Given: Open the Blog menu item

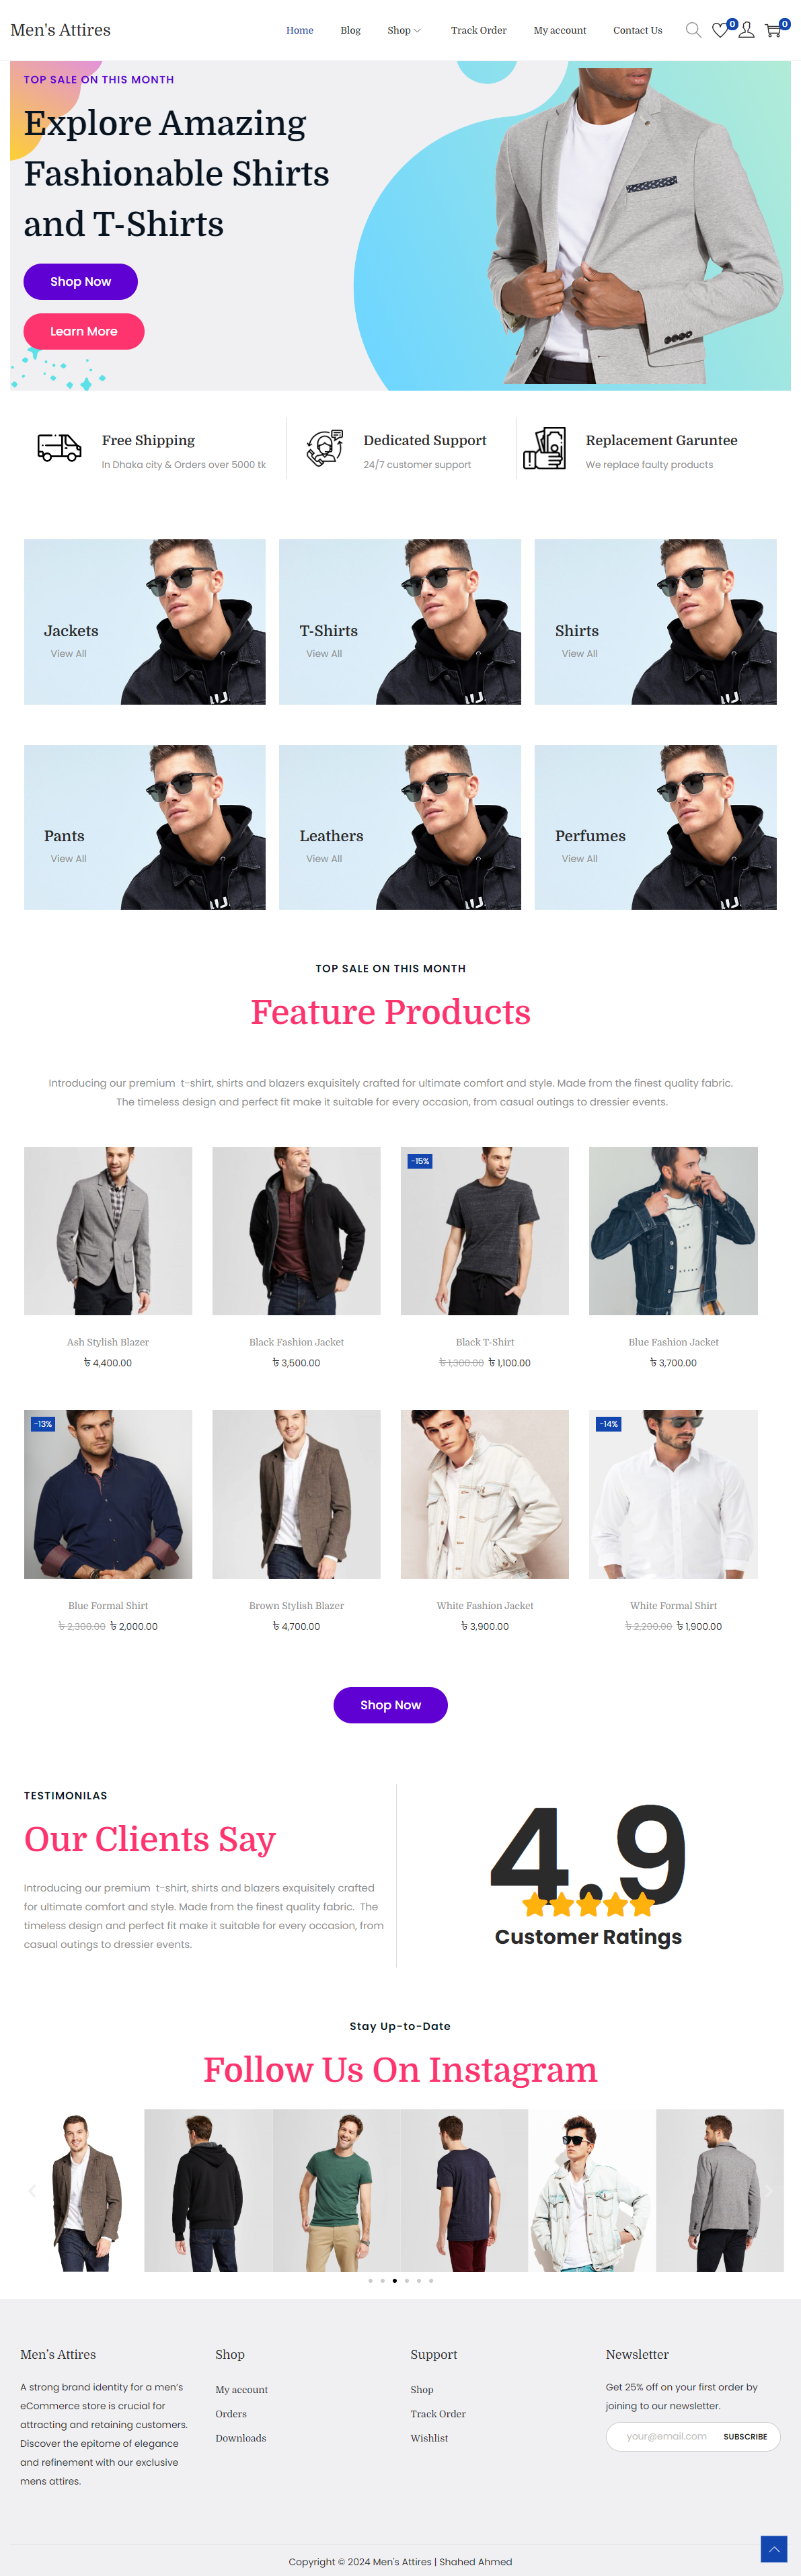Looking at the screenshot, I should [x=350, y=30].
